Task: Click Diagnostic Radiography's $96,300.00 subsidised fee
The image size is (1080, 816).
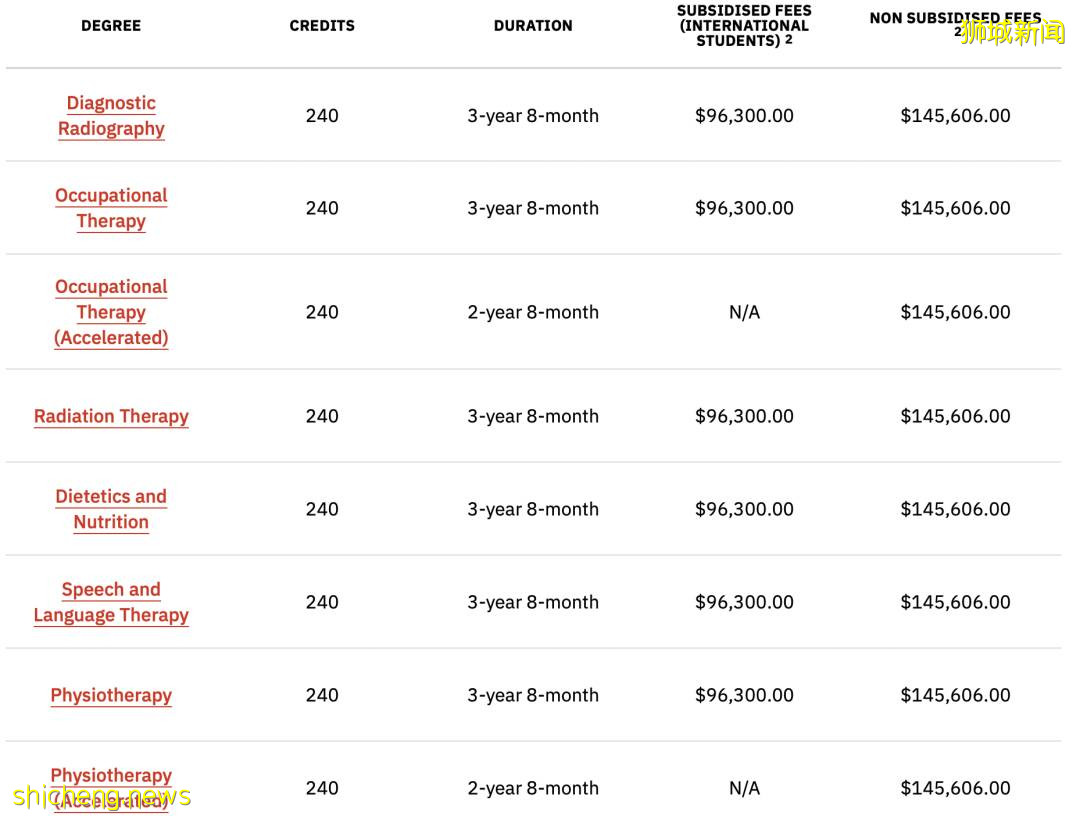Action: pos(744,116)
